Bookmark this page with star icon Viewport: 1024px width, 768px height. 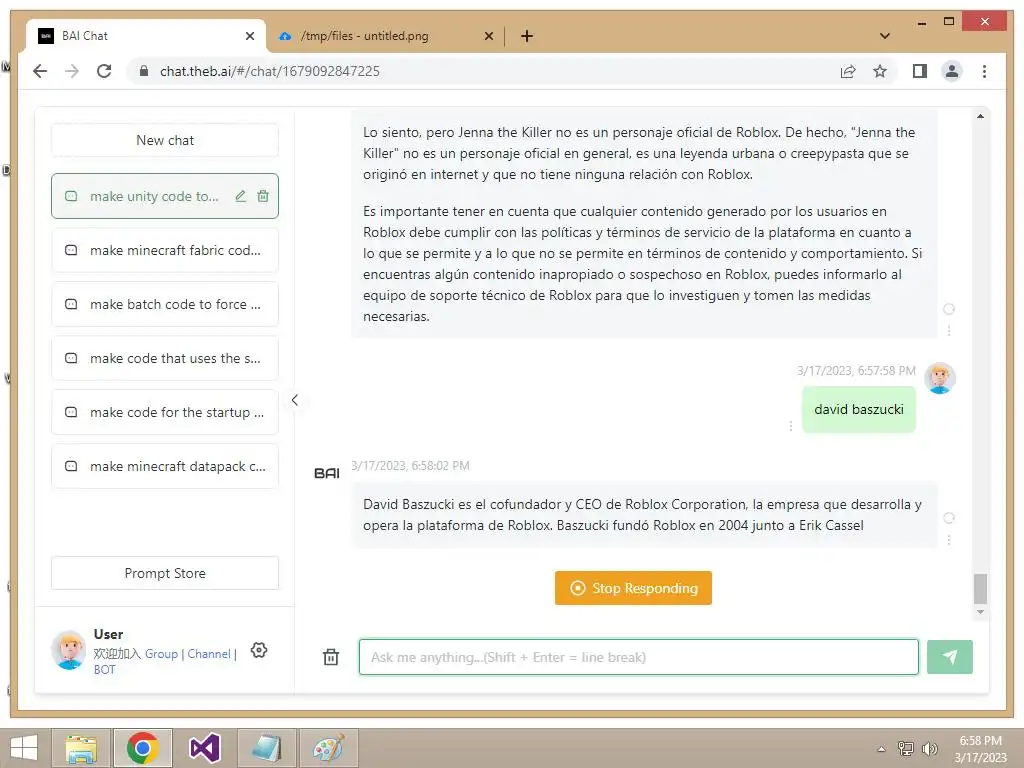(880, 71)
